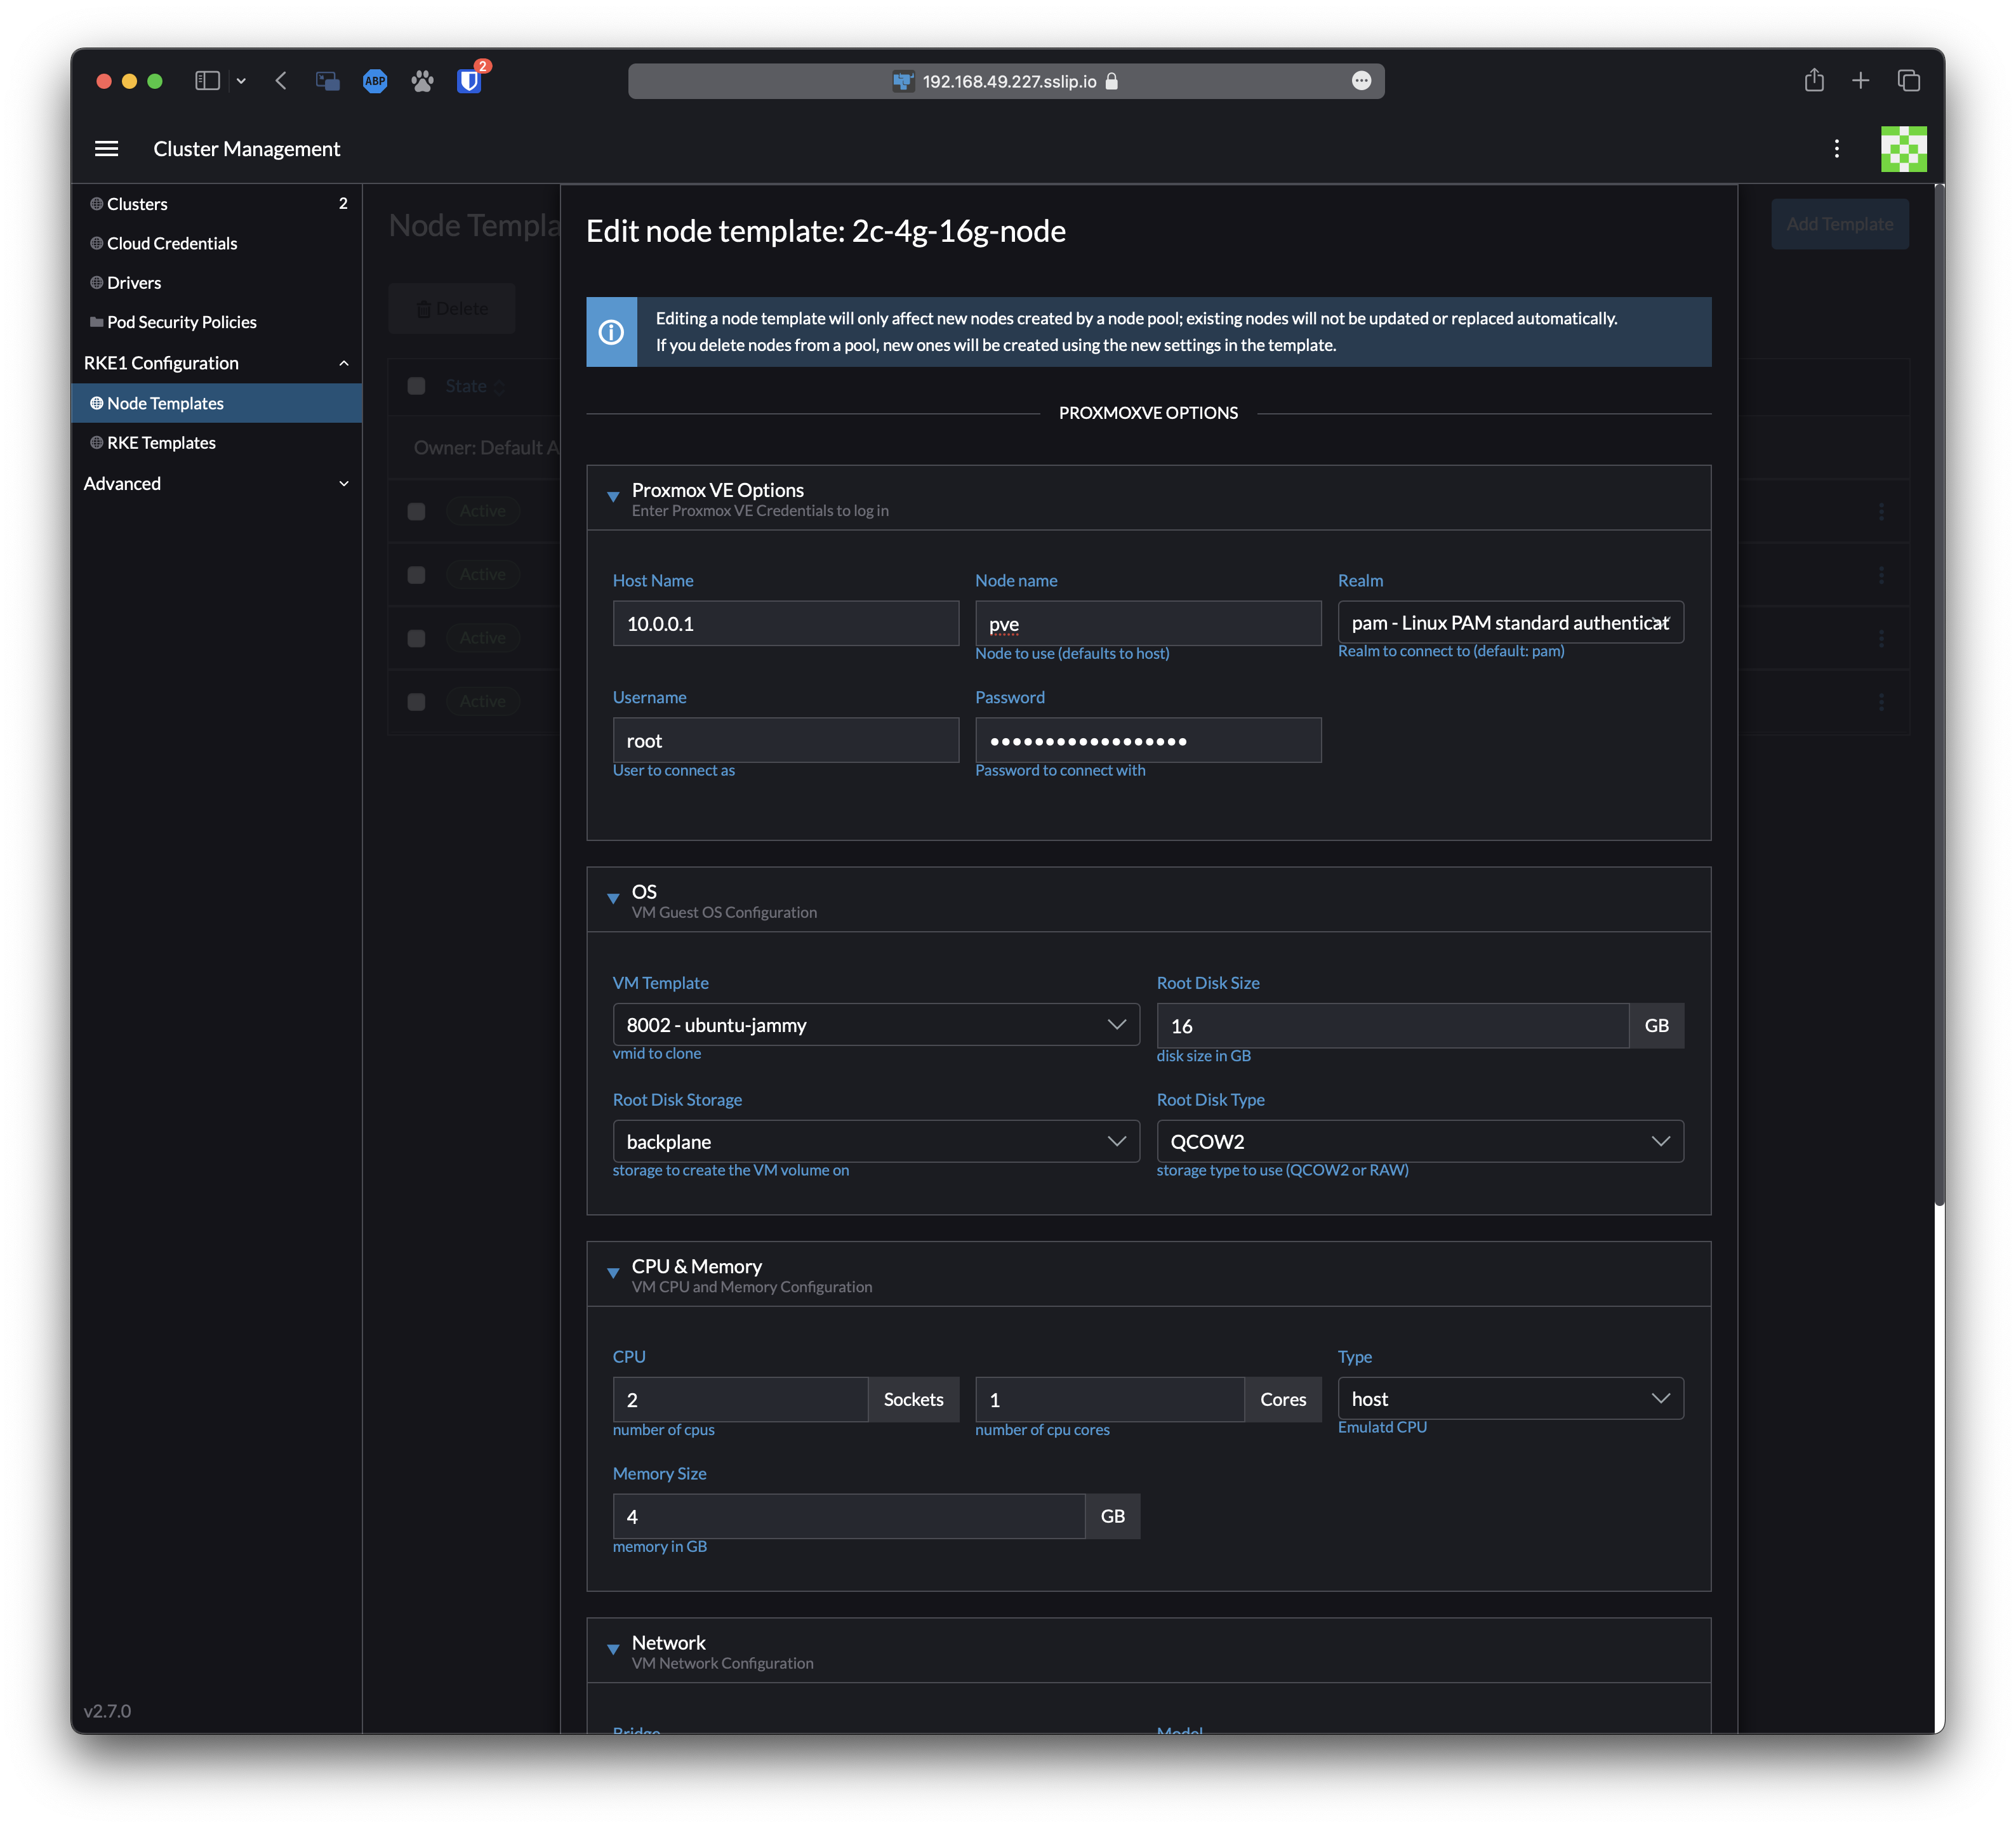Check the checkbox on the second Active row

416,575
